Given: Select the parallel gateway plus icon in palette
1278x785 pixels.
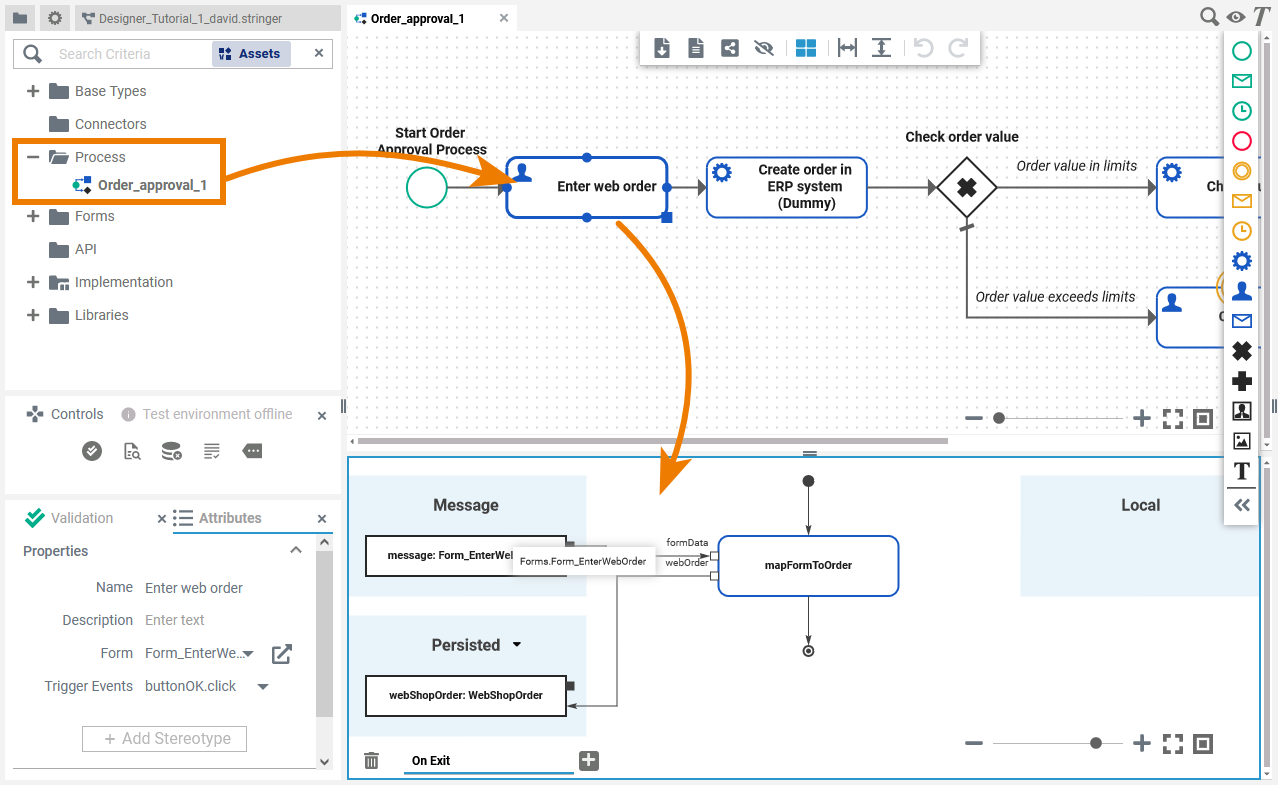Looking at the screenshot, I should [1241, 381].
